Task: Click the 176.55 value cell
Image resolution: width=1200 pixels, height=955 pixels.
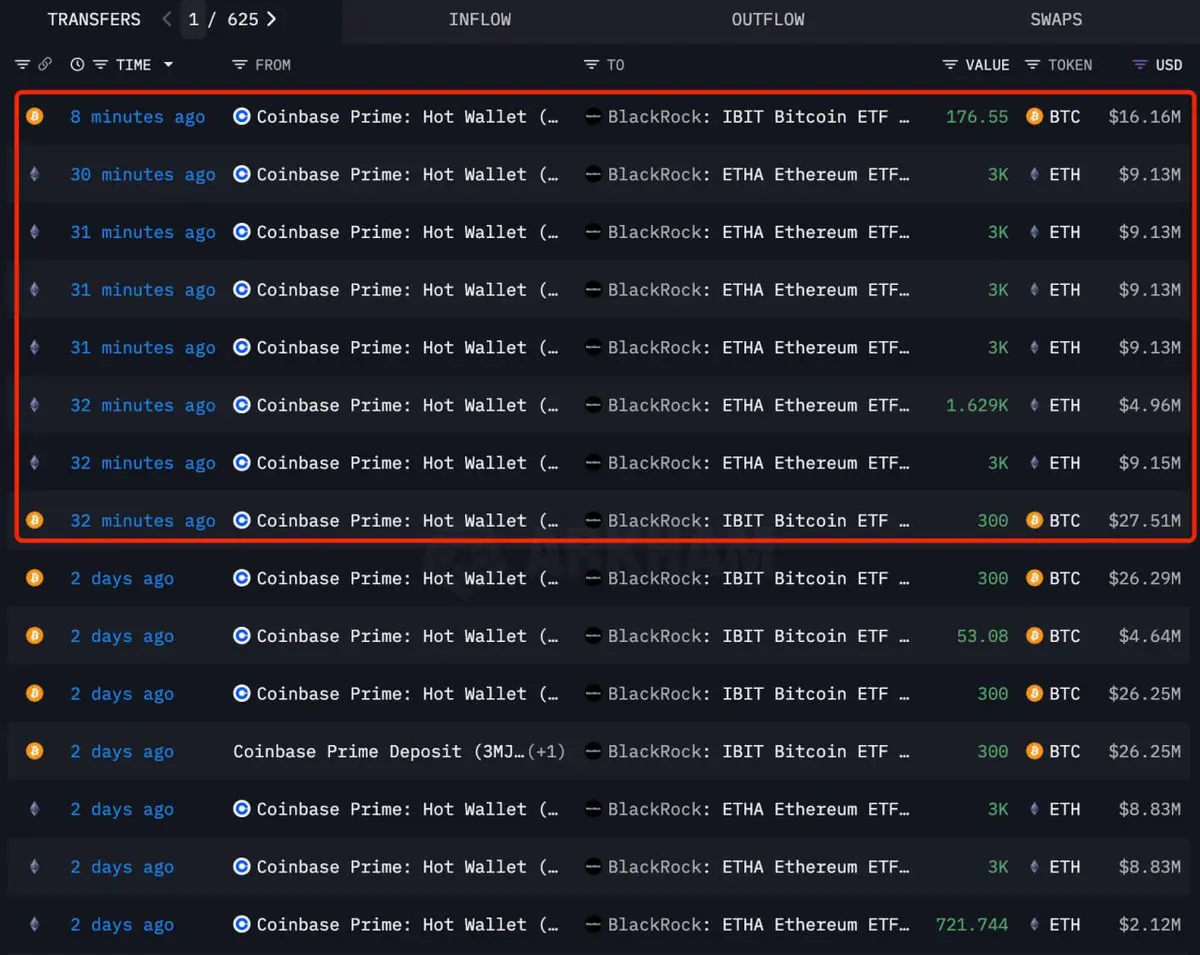Action: pos(977,117)
